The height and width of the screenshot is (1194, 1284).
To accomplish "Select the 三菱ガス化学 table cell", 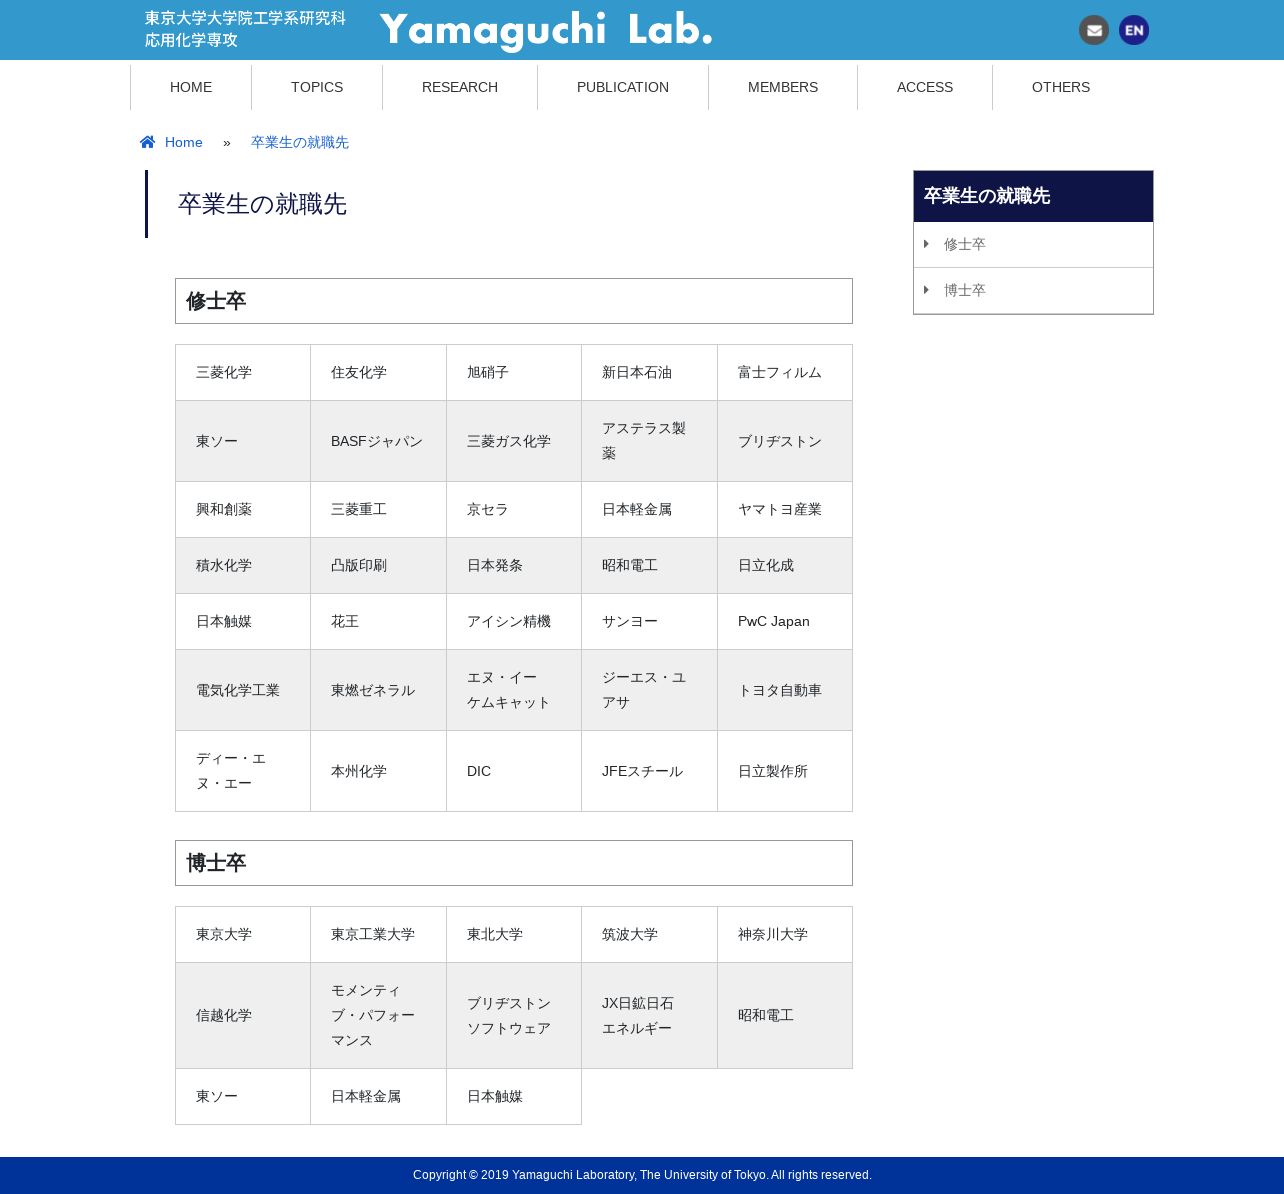I will (x=514, y=441).
